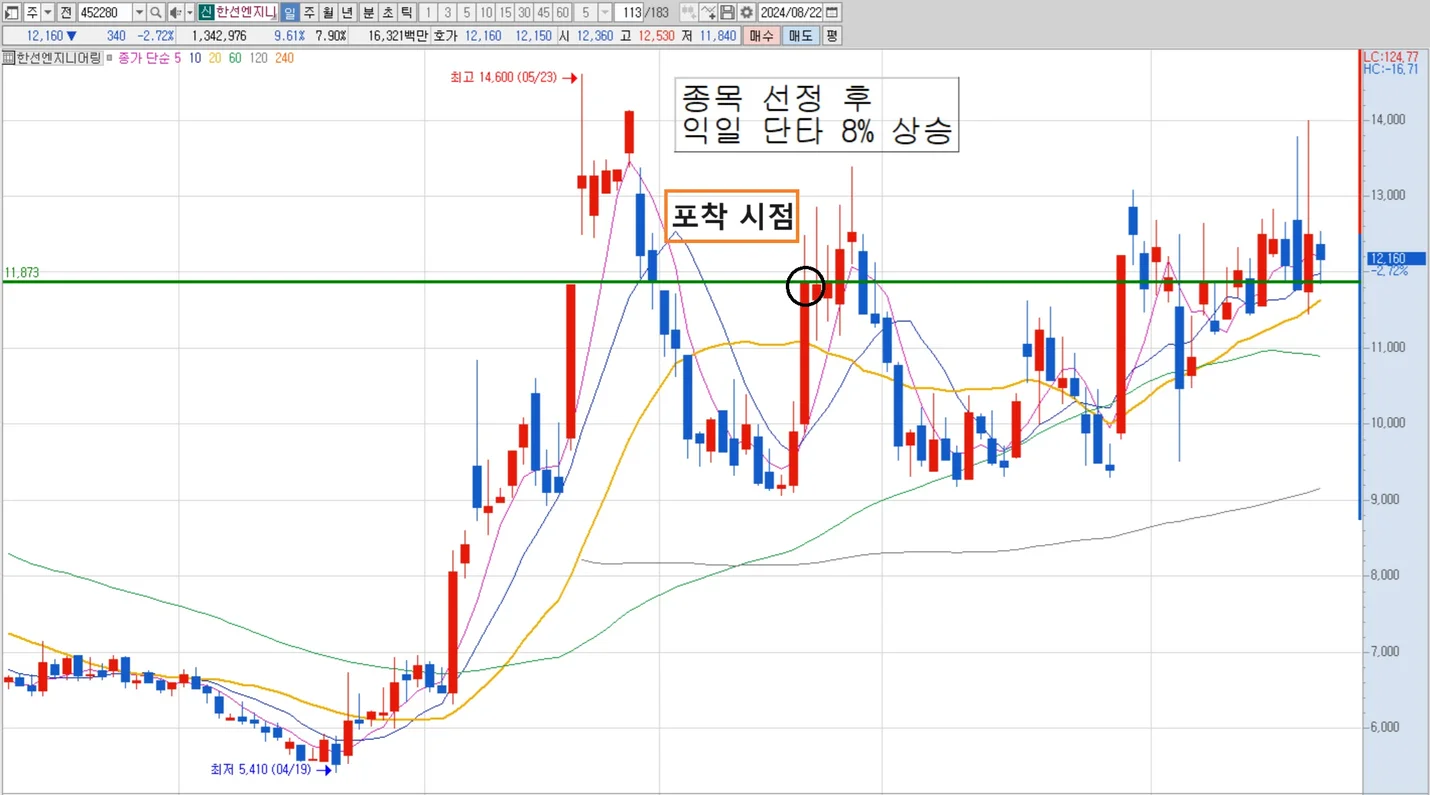Click the 한선엔지니어링 chart legend label
The width and height of the screenshot is (1430, 795).
59,58
